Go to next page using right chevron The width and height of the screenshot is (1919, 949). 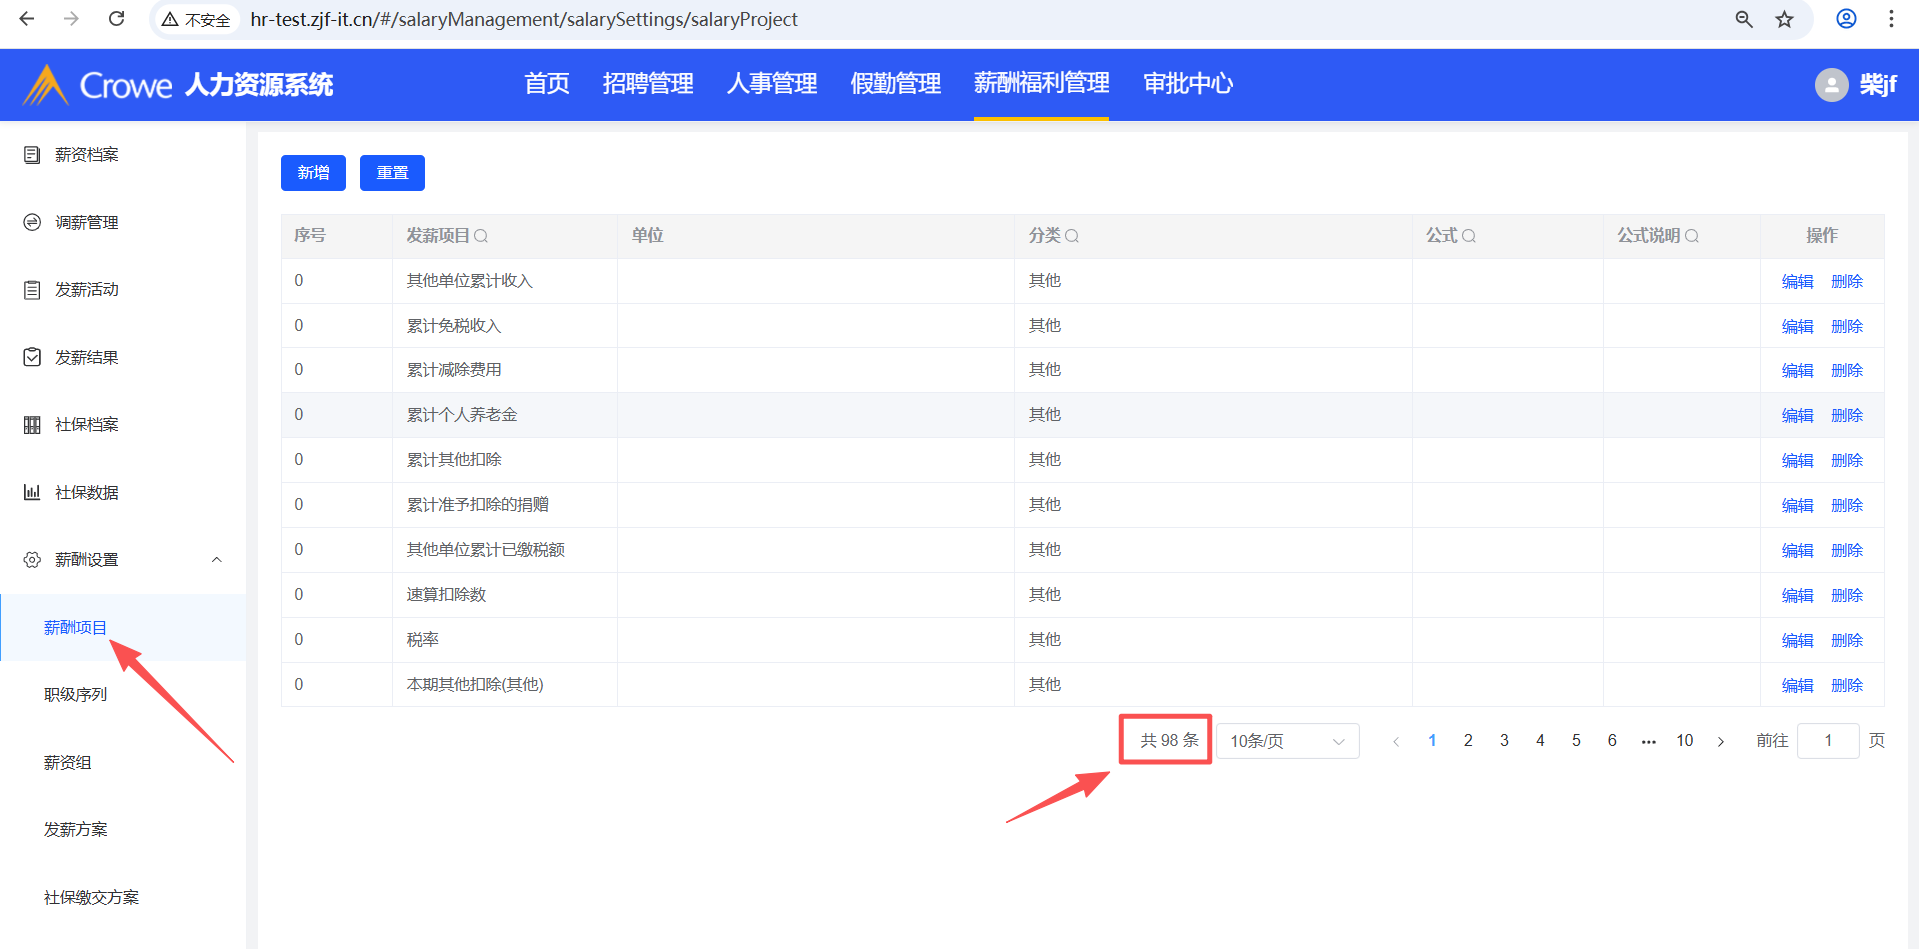pos(1721,741)
